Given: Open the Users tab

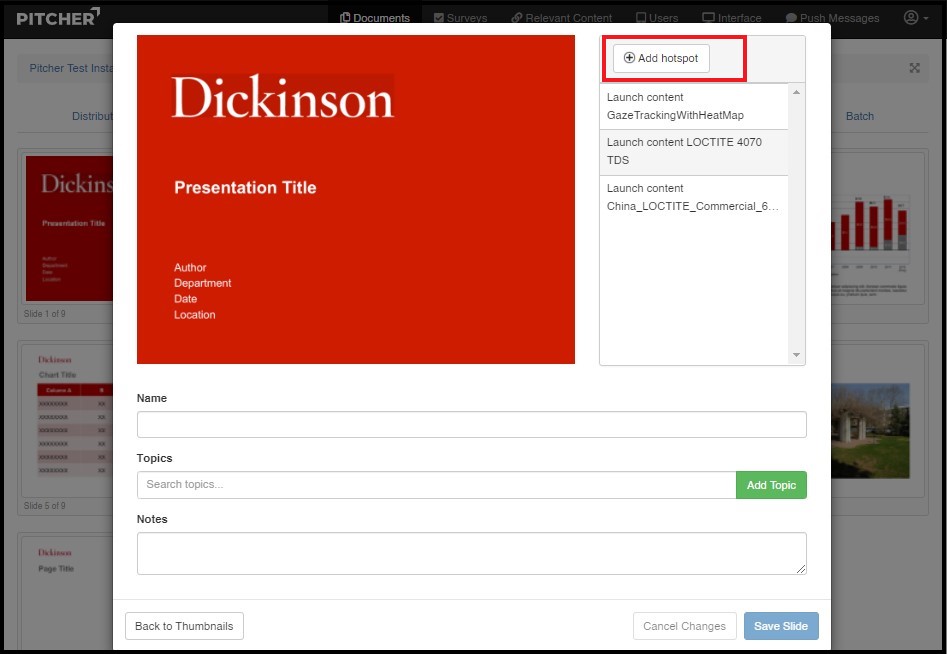Looking at the screenshot, I should [656, 18].
